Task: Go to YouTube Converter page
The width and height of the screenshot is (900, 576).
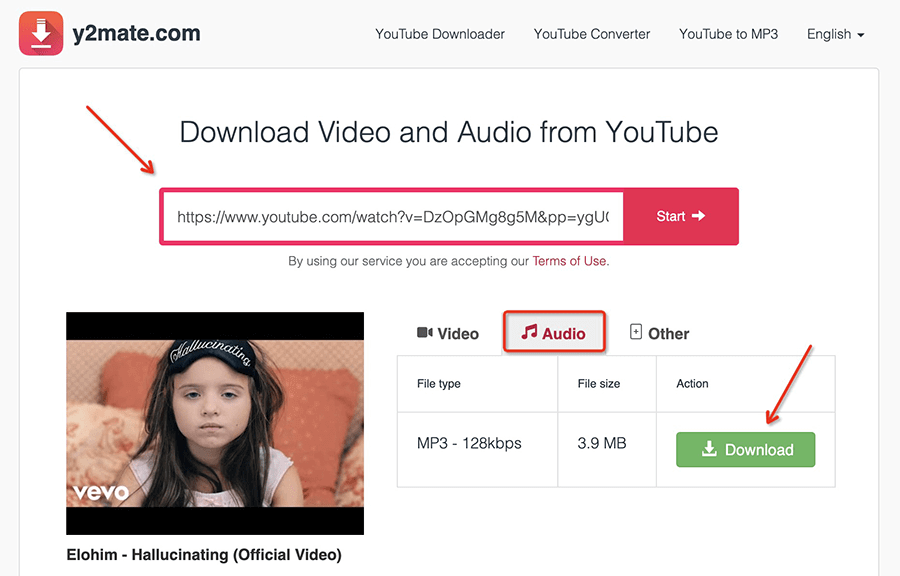Action: 592,34
